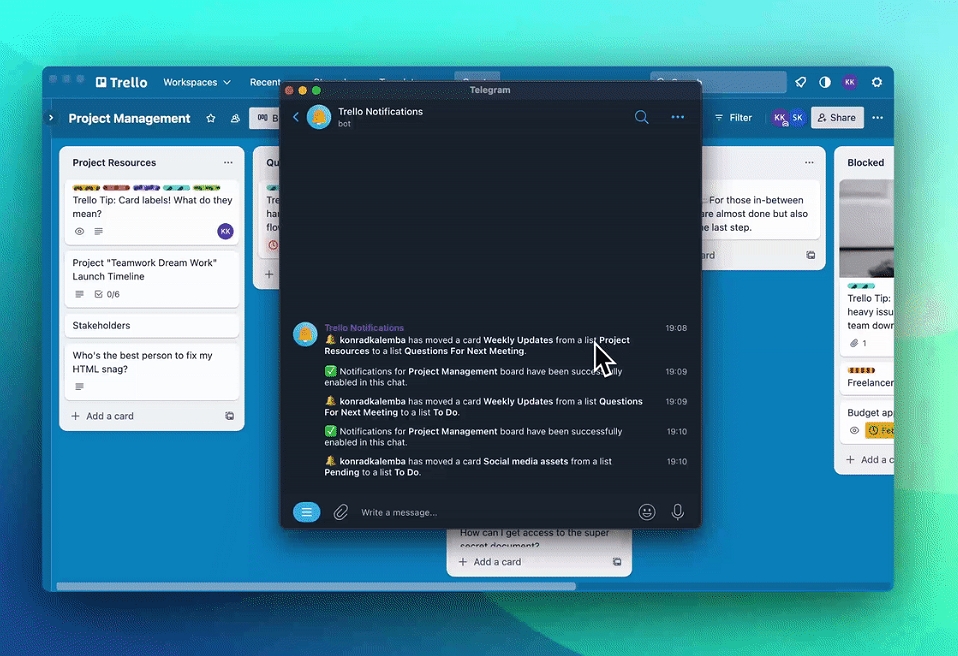Image resolution: width=958 pixels, height=656 pixels.
Task: Open the emoji picker in Telegram
Action: coord(647,512)
